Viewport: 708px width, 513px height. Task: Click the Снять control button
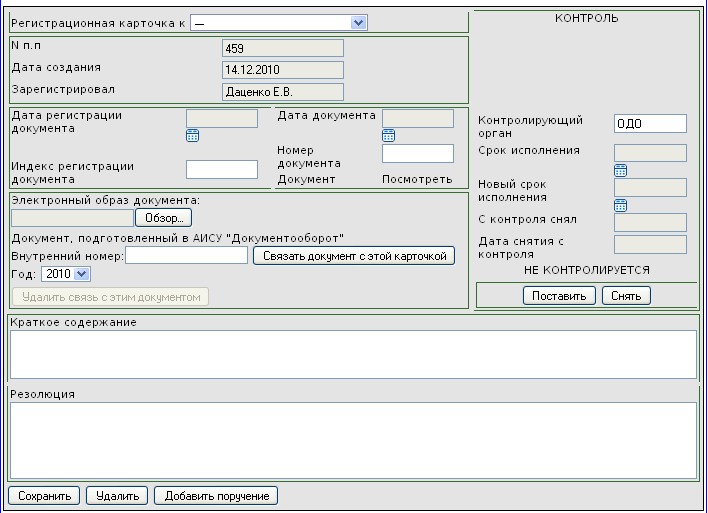[x=626, y=296]
